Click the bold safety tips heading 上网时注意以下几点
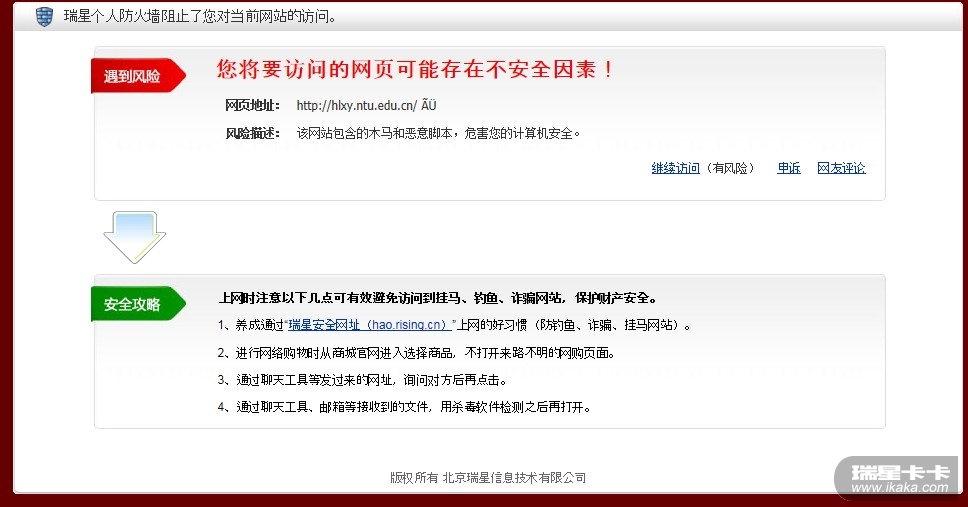 click(438, 298)
